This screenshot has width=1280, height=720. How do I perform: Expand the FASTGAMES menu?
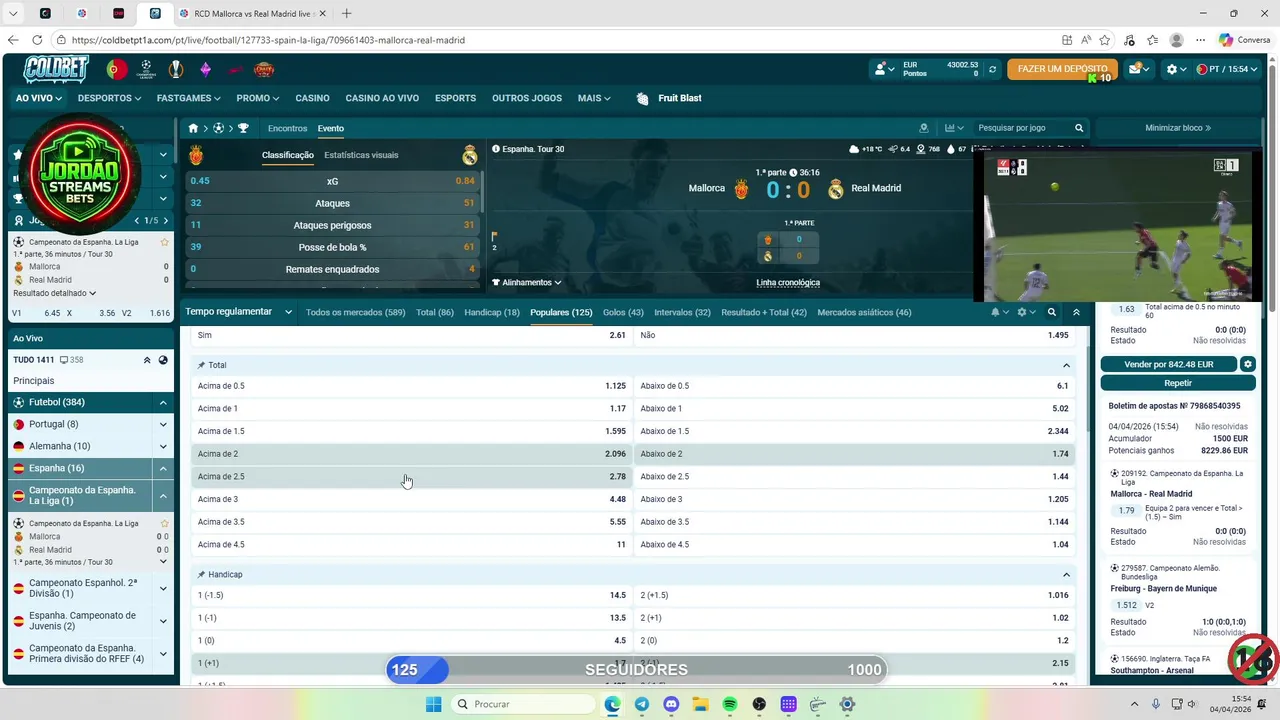pyautogui.click(x=189, y=98)
